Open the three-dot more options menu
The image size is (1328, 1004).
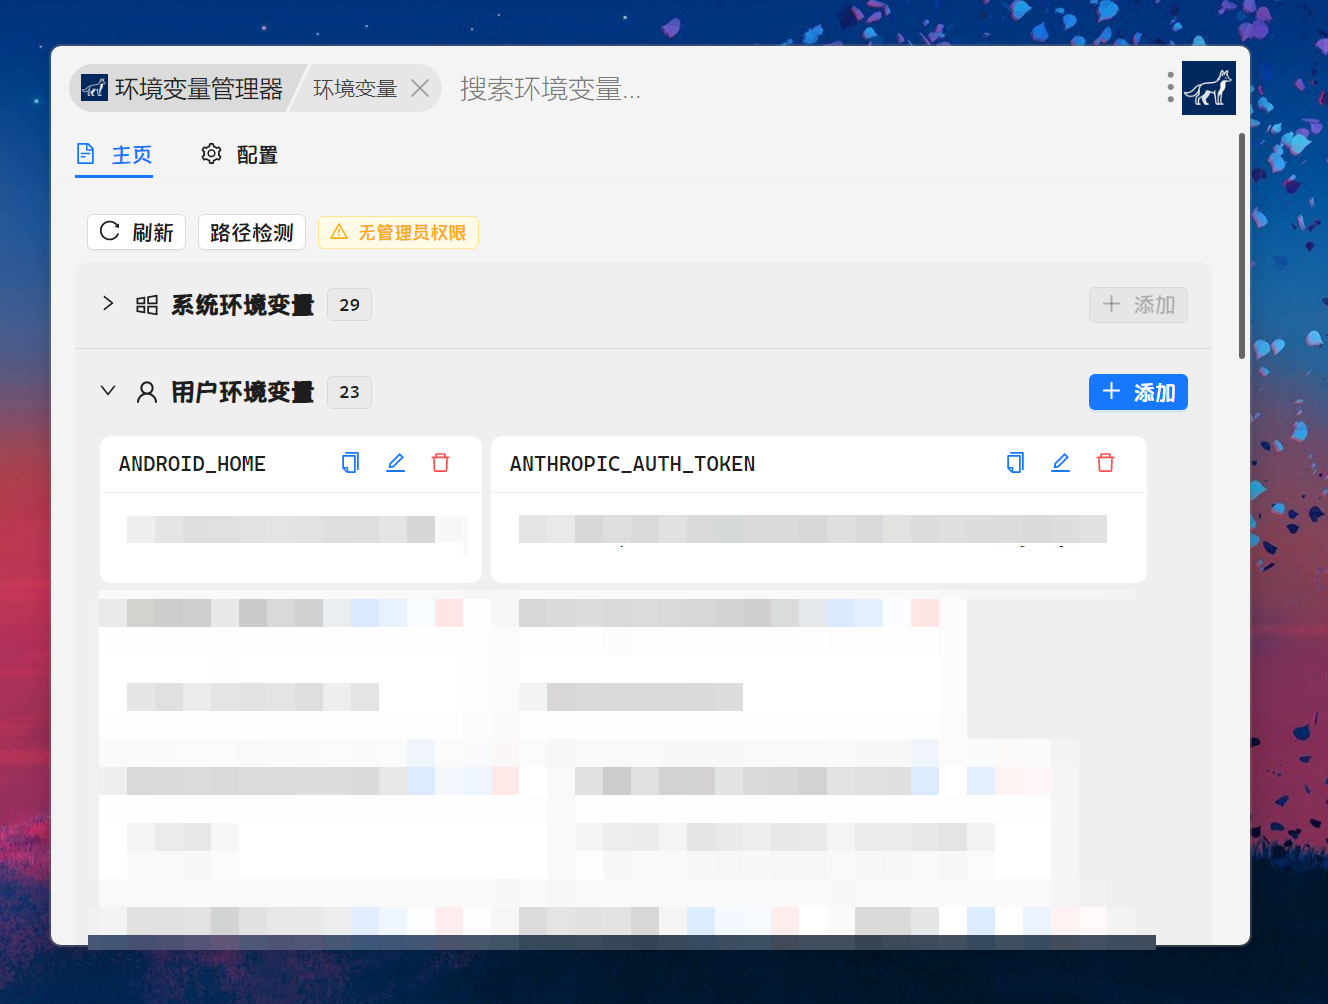coord(1170,88)
